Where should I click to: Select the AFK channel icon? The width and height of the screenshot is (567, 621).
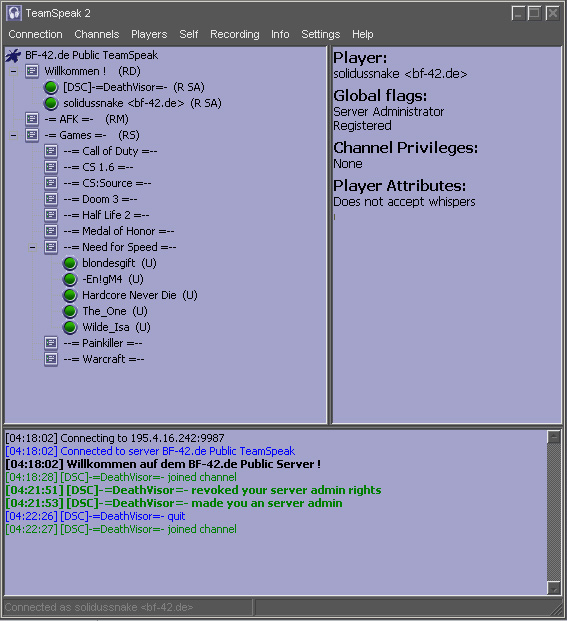[x=32, y=119]
